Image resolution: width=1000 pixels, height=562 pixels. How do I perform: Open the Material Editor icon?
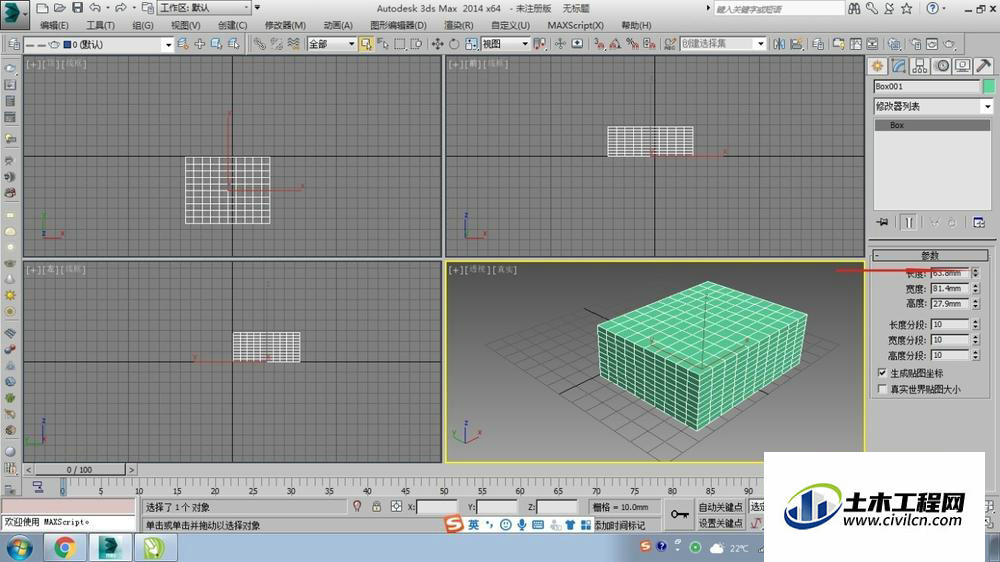pos(894,44)
